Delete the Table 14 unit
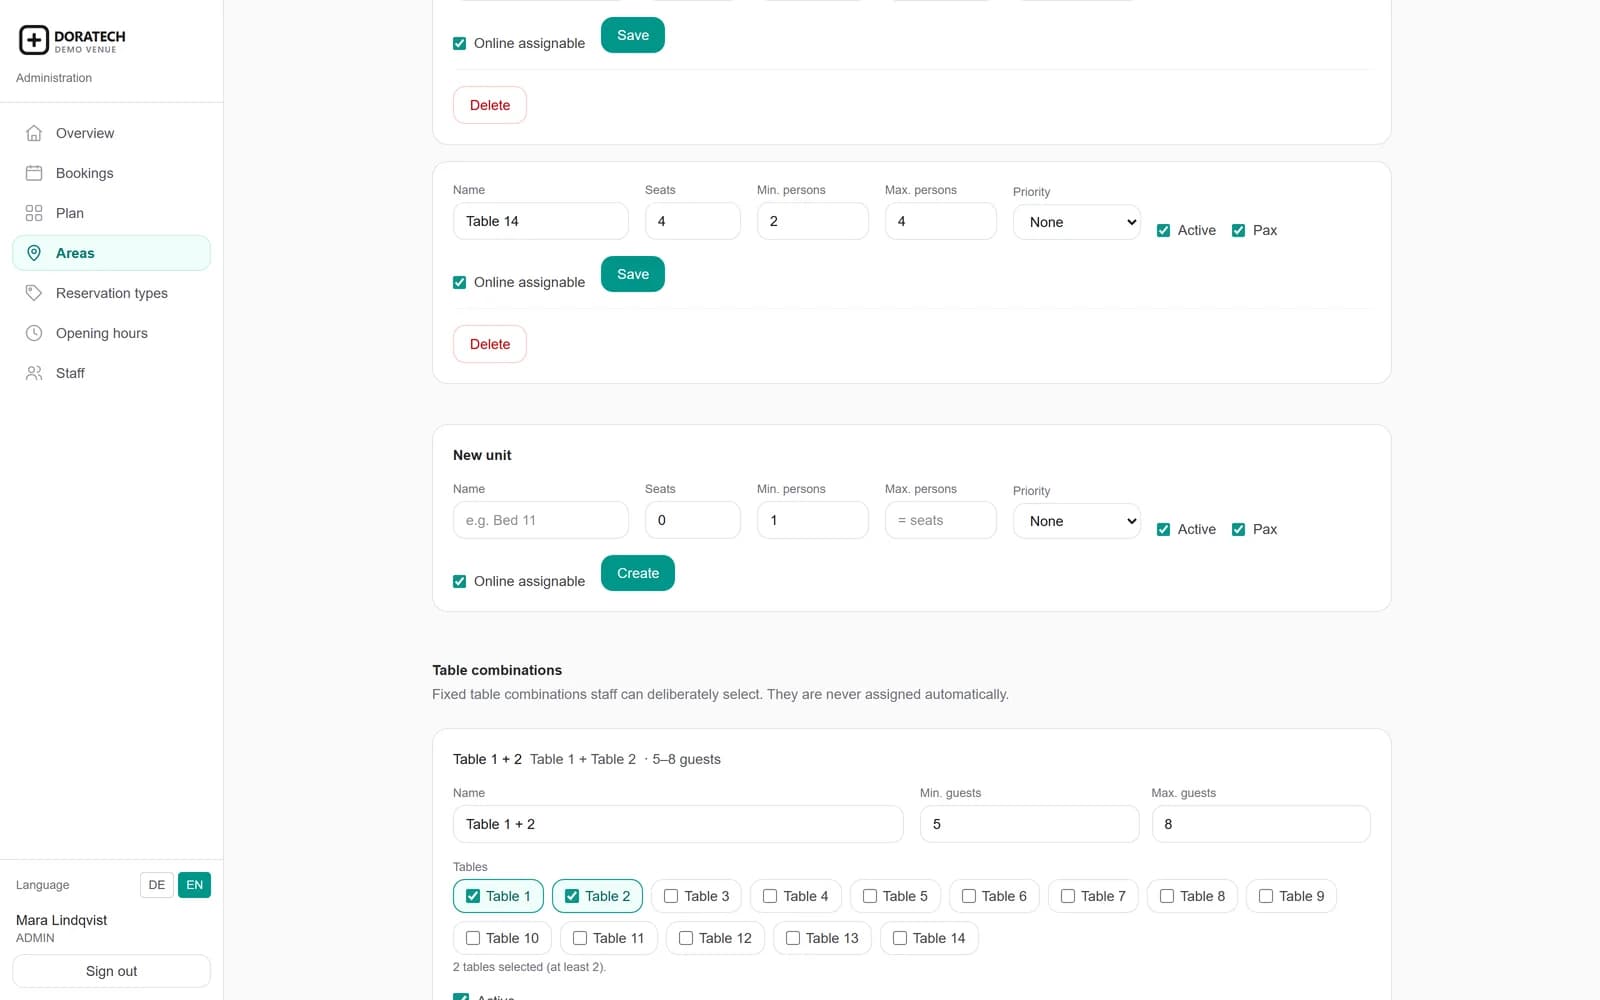The image size is (1600, 1000). [x=490, y=344]
